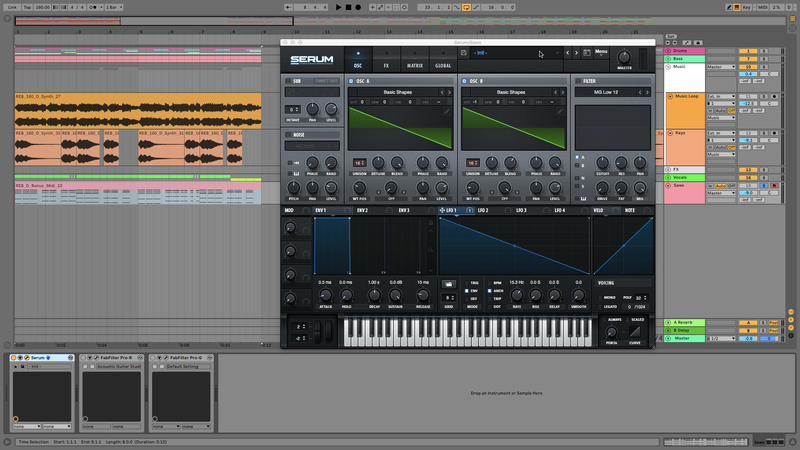Go to next Serum preset arrow
This screenshot has height=450, width=800.
coord(577,53)
